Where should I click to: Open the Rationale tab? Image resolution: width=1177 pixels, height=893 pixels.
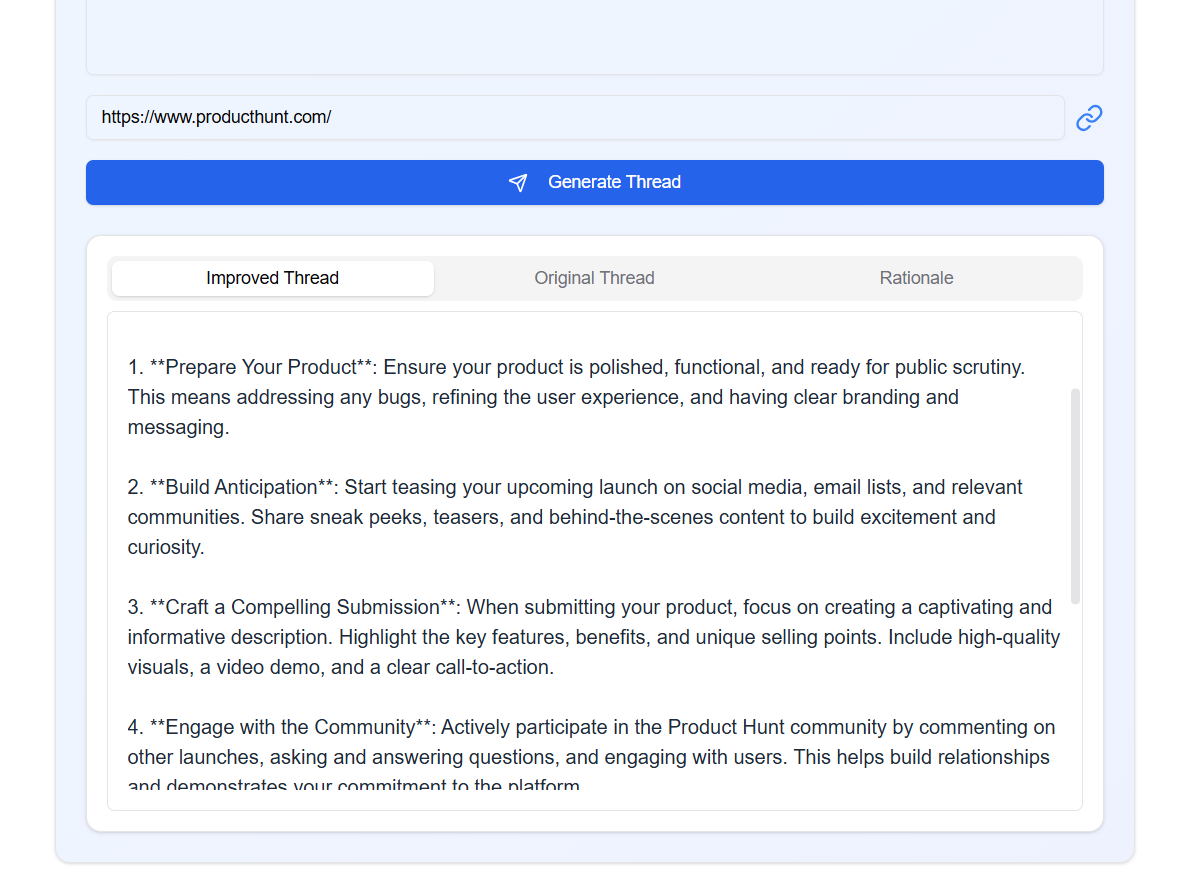(917, 278)
